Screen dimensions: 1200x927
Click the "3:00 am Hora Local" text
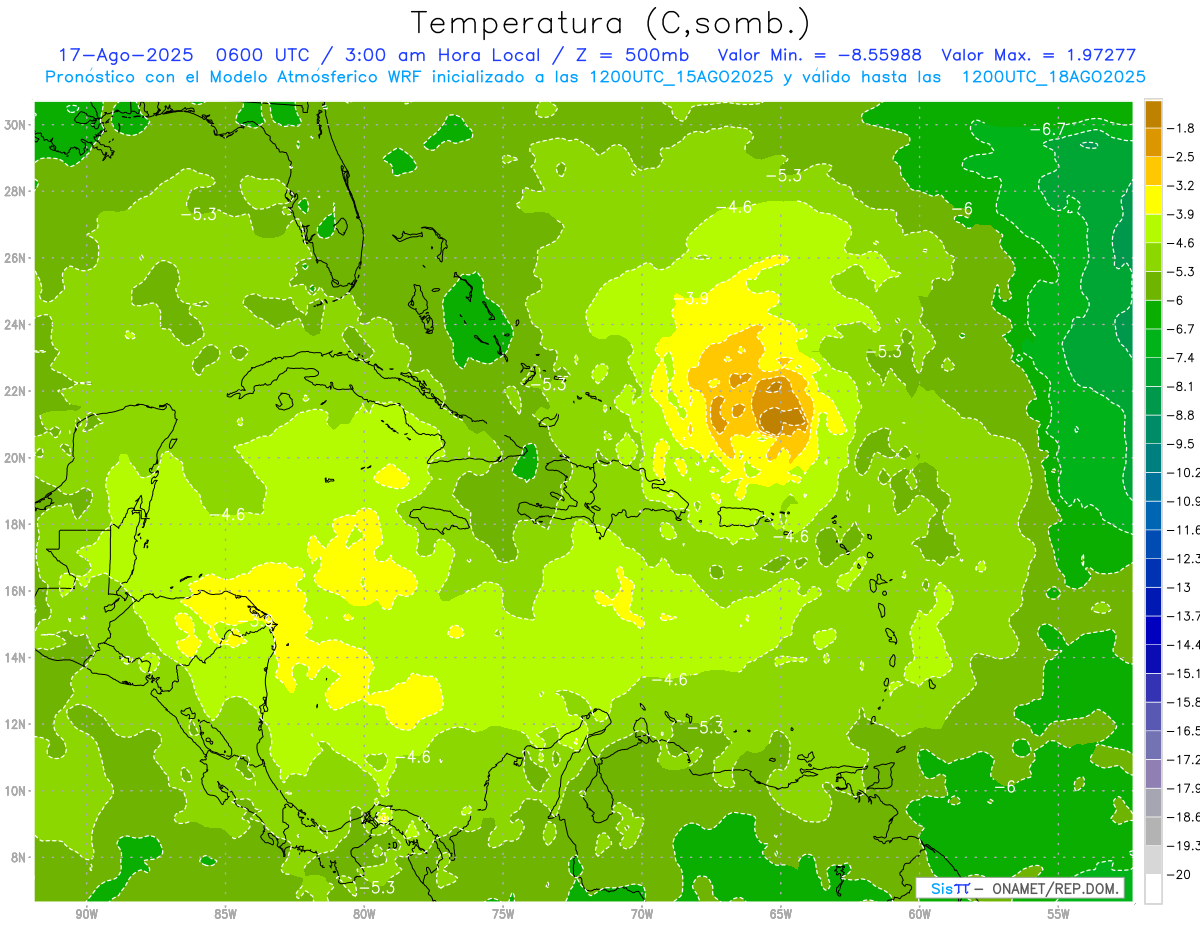(x=440, y=56)
